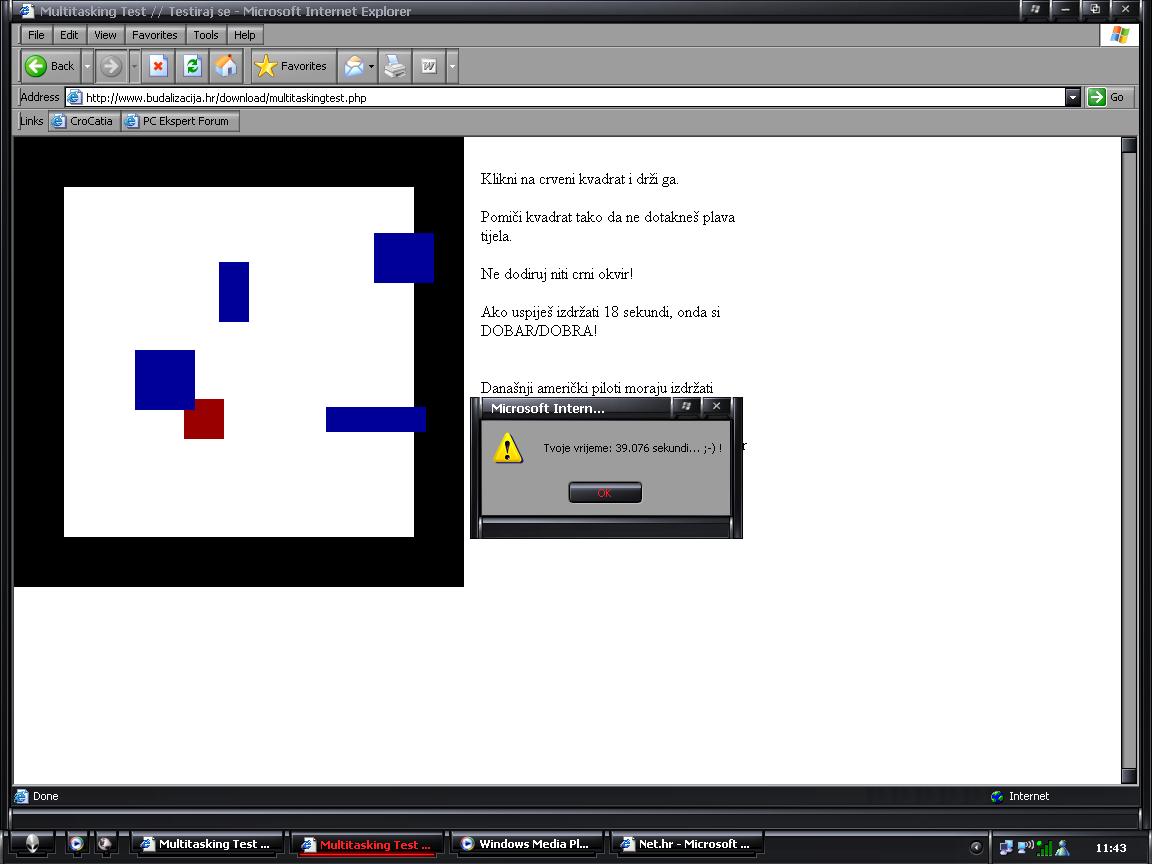Click OK in the time result dialog

(604, 492)
